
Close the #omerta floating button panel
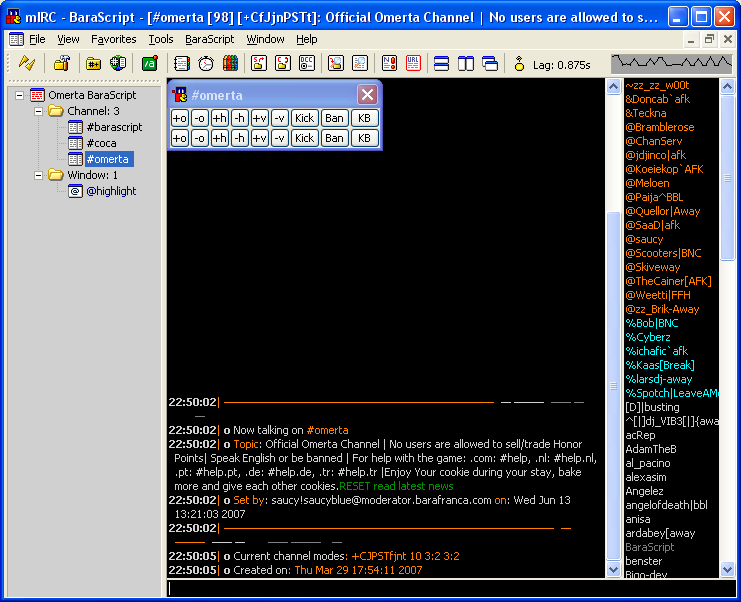(x=367, y=95)
